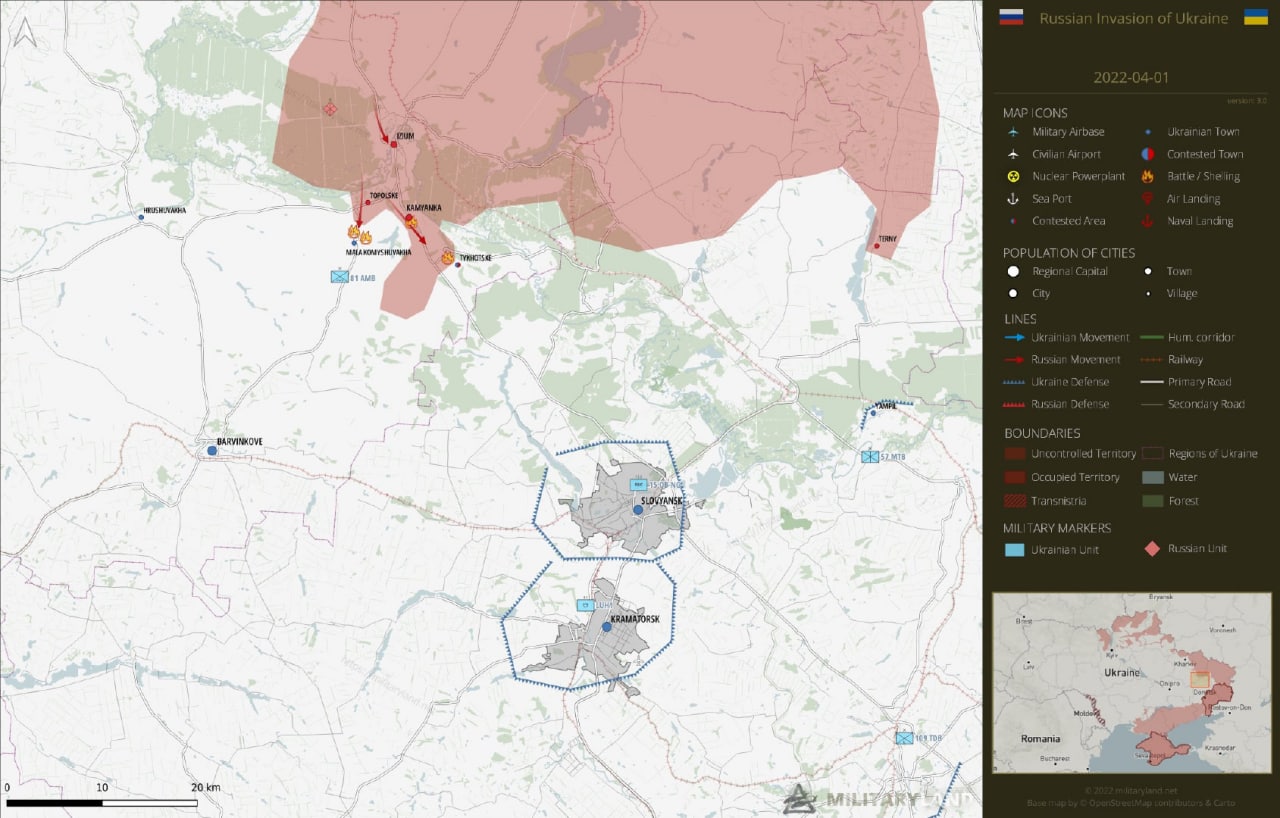Click the 81 AMB Ukrainian unit marker
This screenshot has width=1280, height=818.
click(338, 277)
